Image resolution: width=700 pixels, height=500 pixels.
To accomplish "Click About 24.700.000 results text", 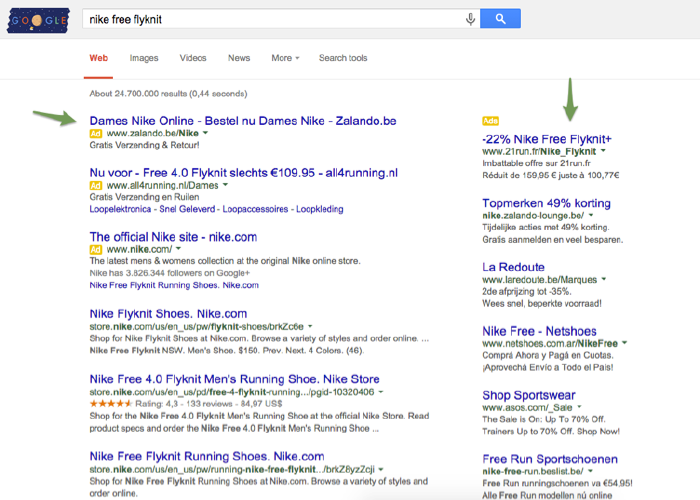I will (x=168, y=94).
